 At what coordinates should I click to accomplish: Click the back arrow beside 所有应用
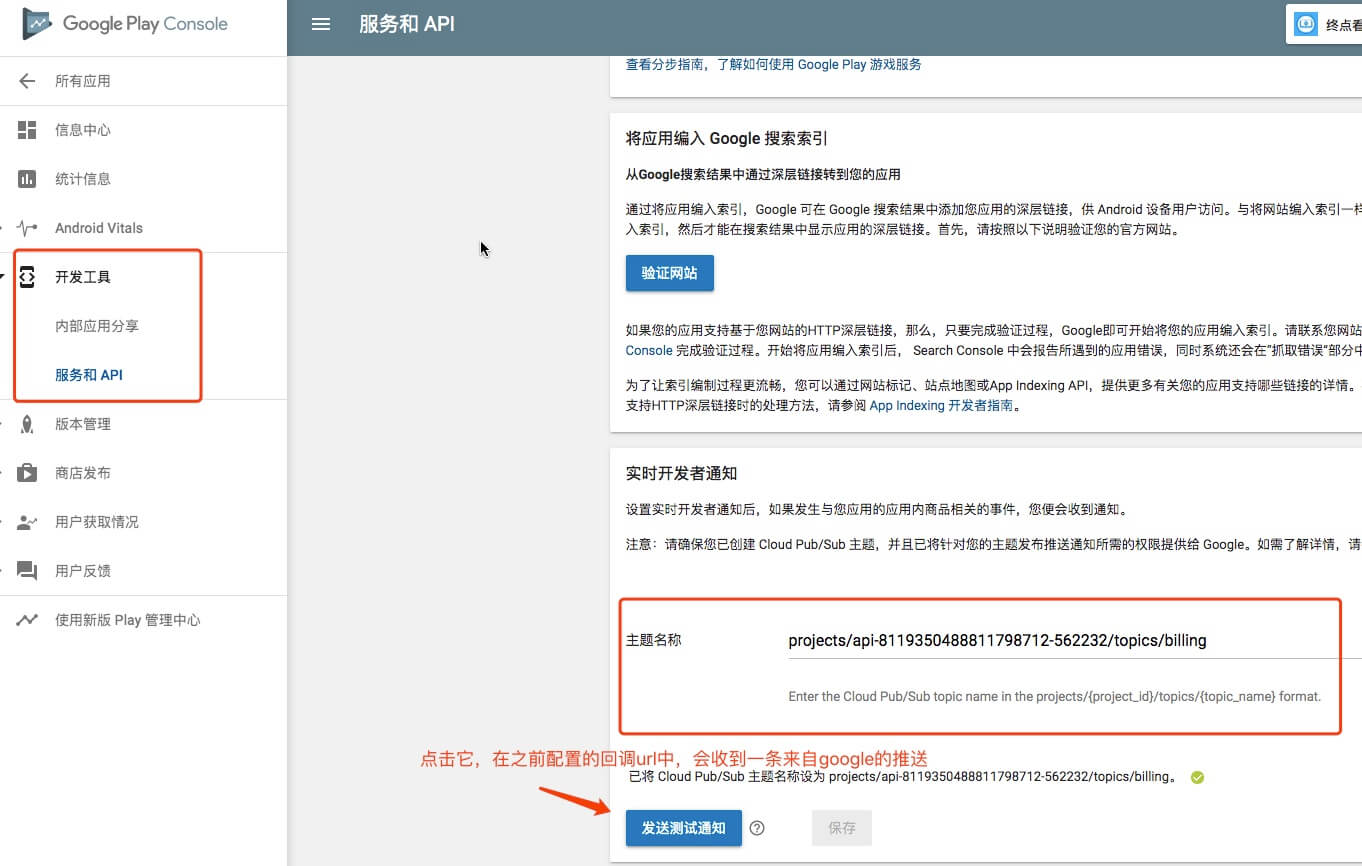point(27,81)
